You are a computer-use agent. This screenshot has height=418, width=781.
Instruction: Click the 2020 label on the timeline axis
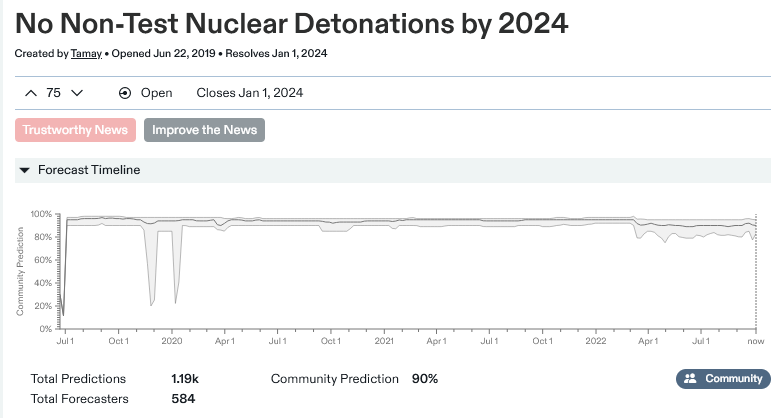click(x=172, y=341)
